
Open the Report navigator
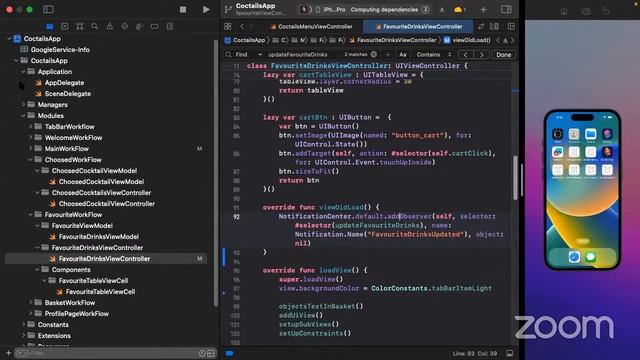coord(169,27)
